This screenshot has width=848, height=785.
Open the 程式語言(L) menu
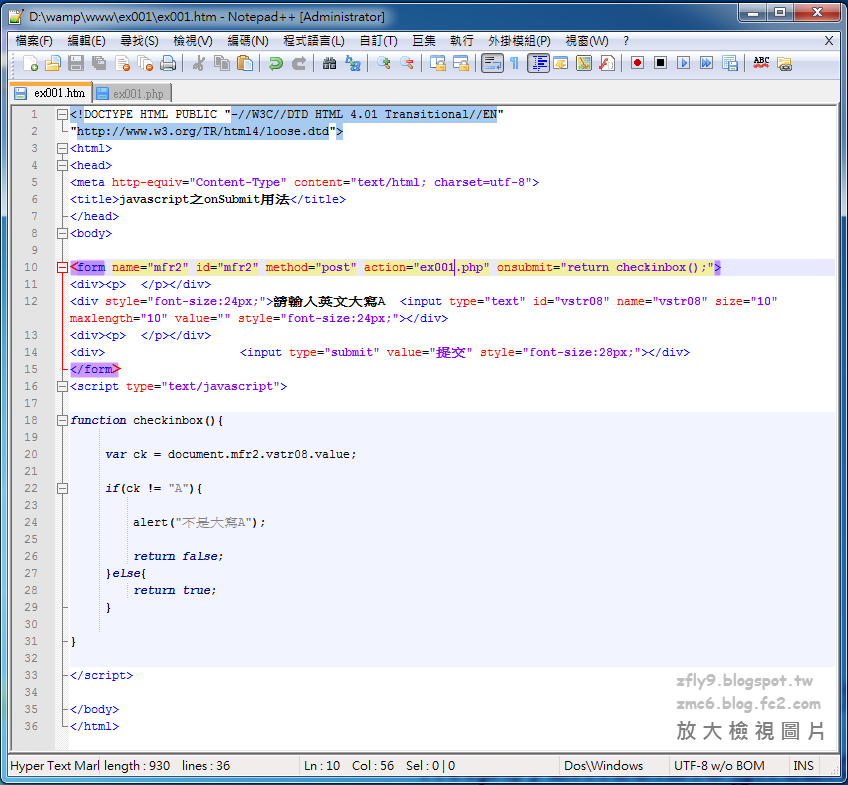tap(314, 41)
